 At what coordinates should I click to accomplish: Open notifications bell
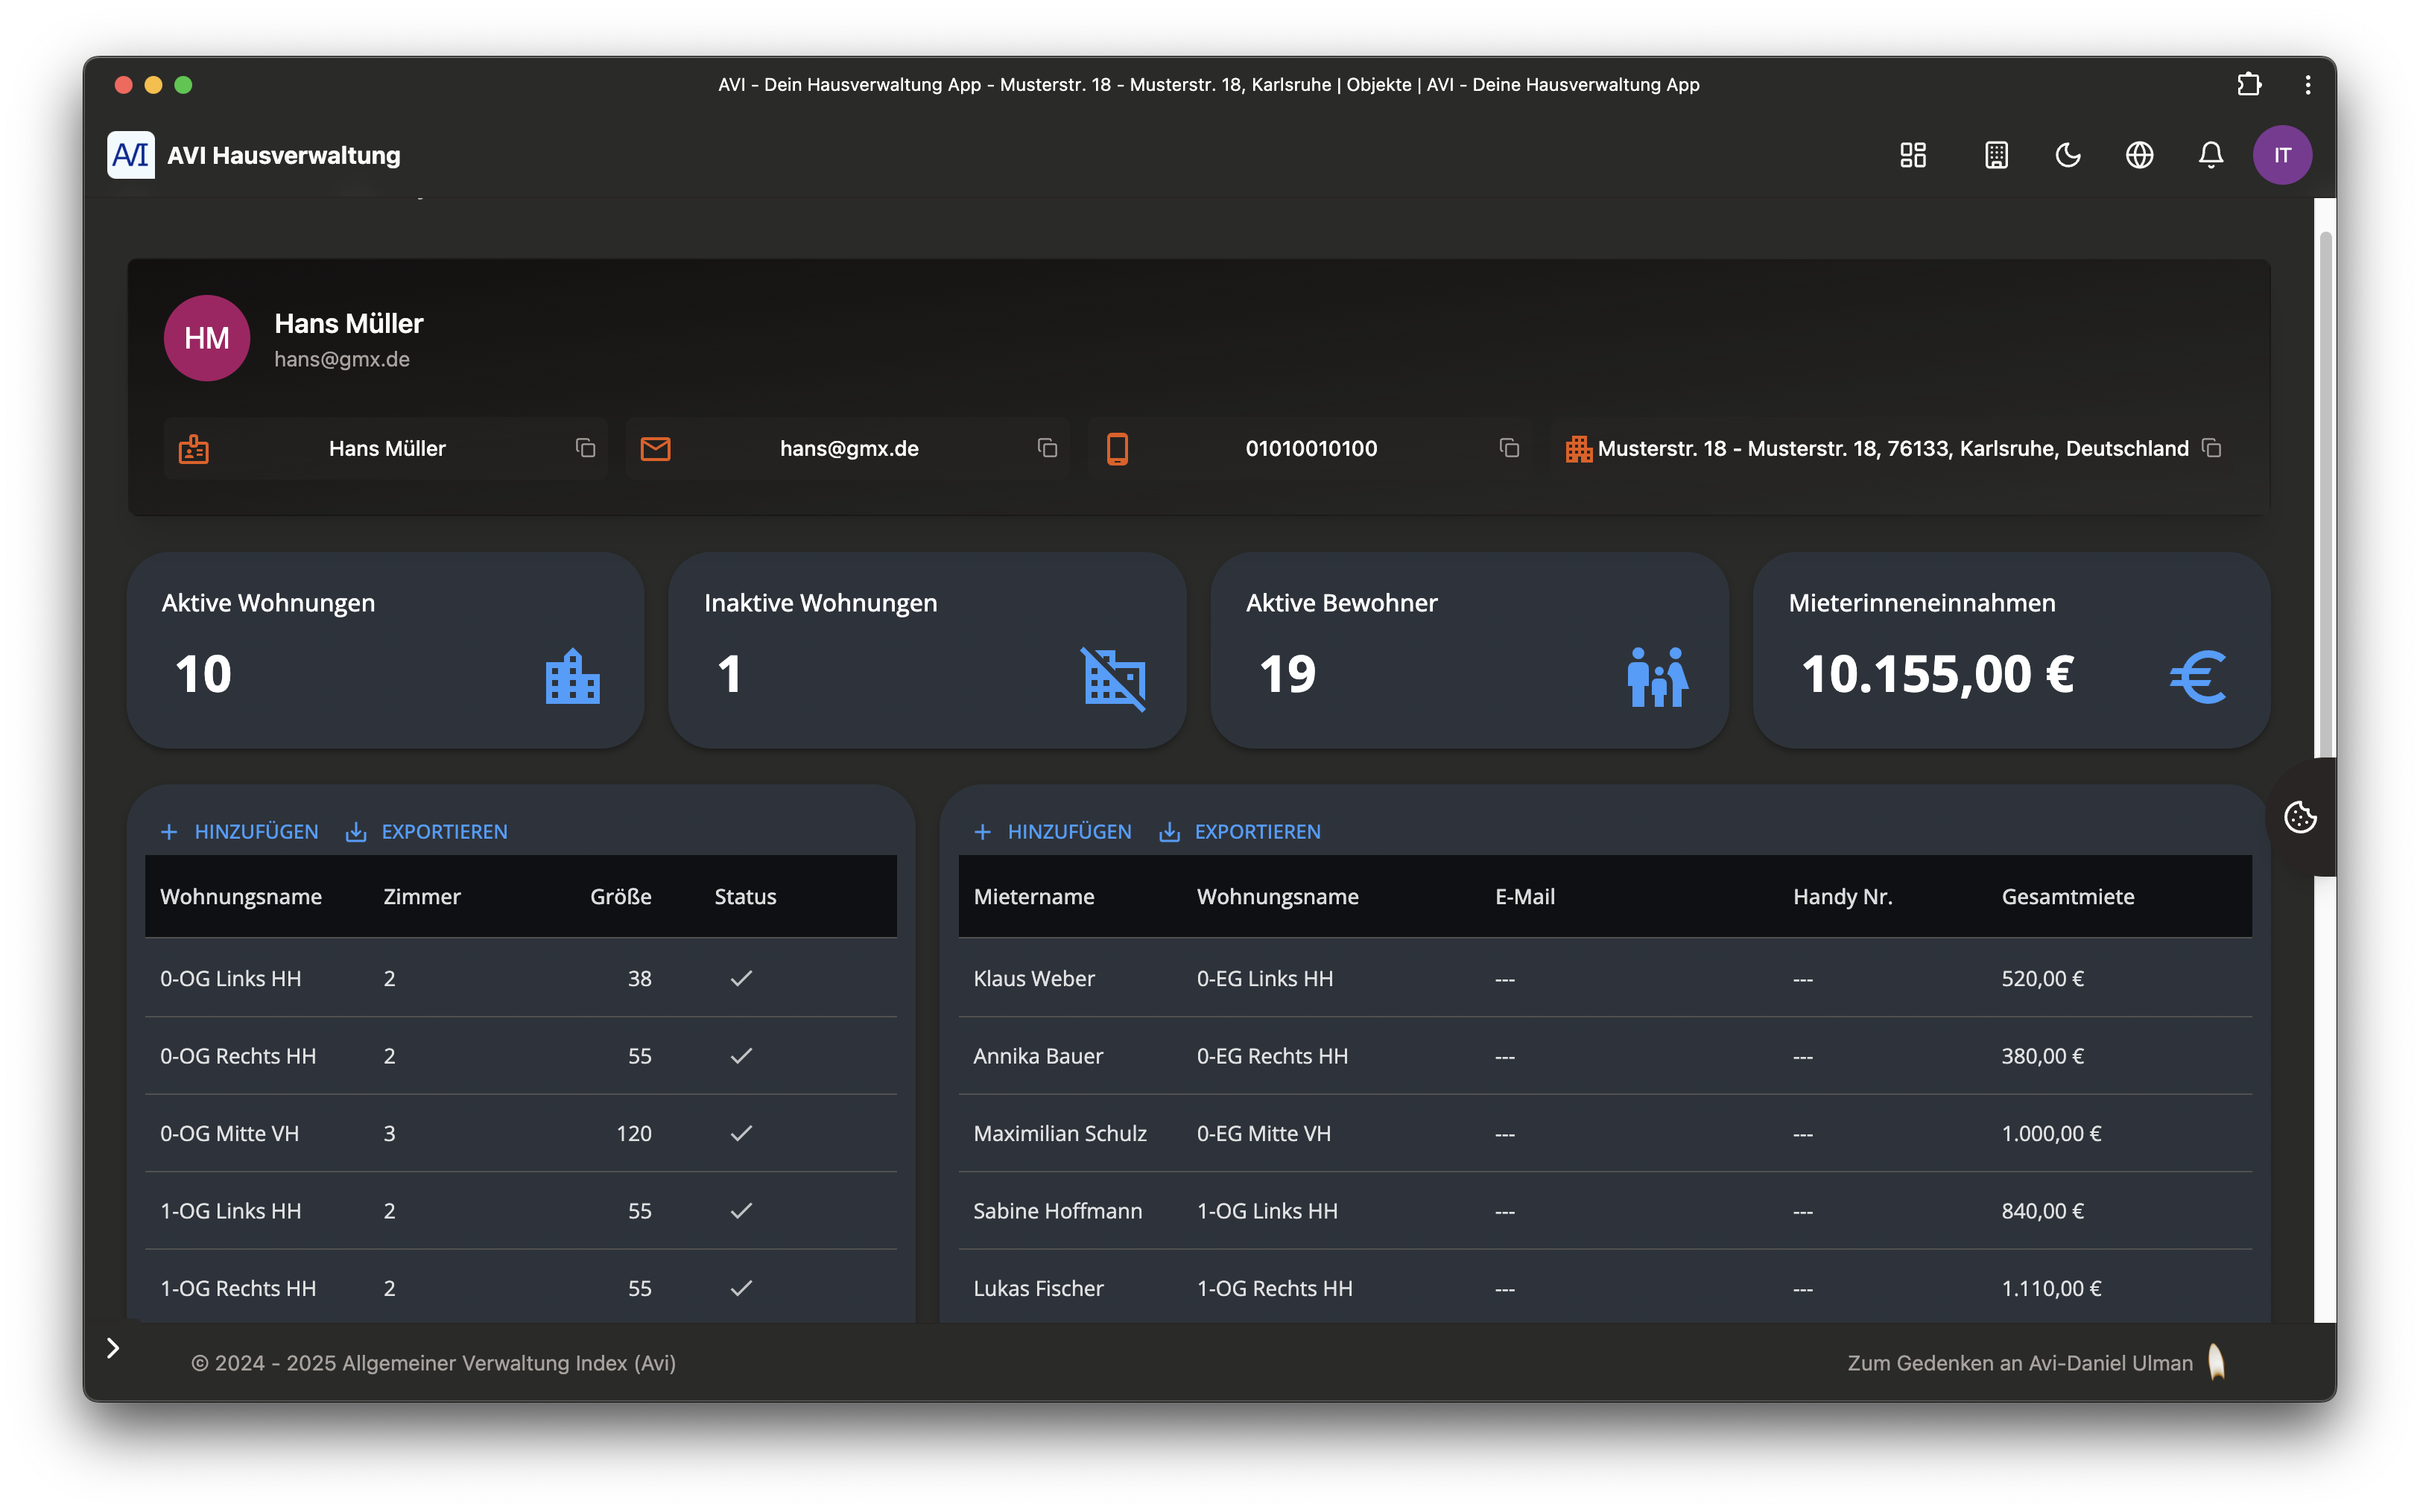(2210, 155)
